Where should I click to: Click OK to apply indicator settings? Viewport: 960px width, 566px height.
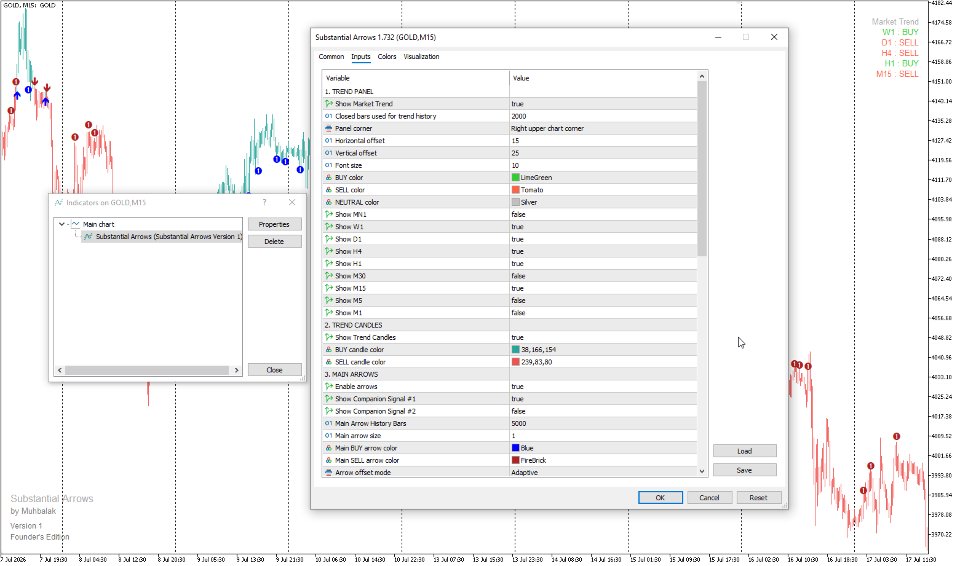coord(660,498)
